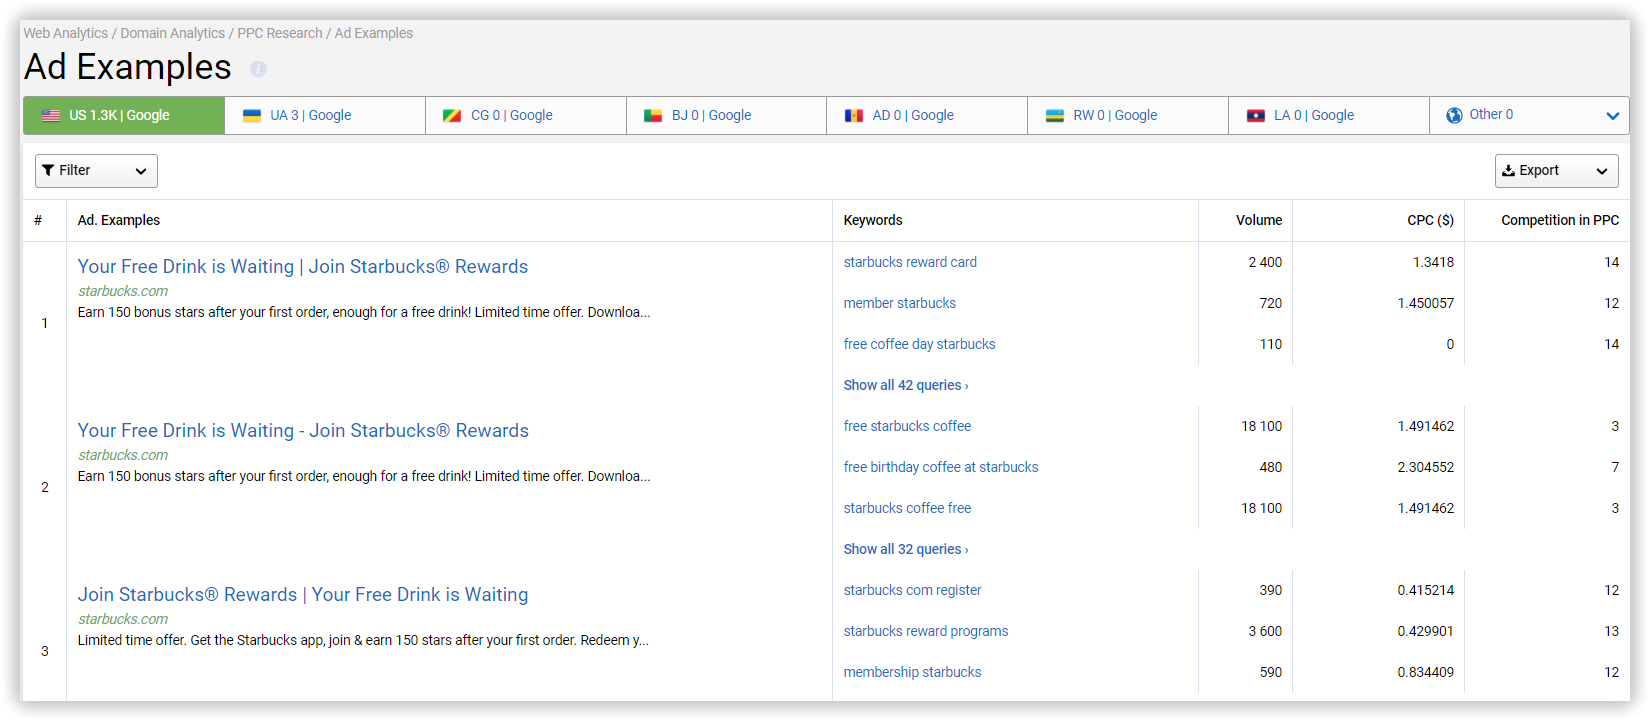
Task: Click the BJ flag icon
Action: (653, 116)
